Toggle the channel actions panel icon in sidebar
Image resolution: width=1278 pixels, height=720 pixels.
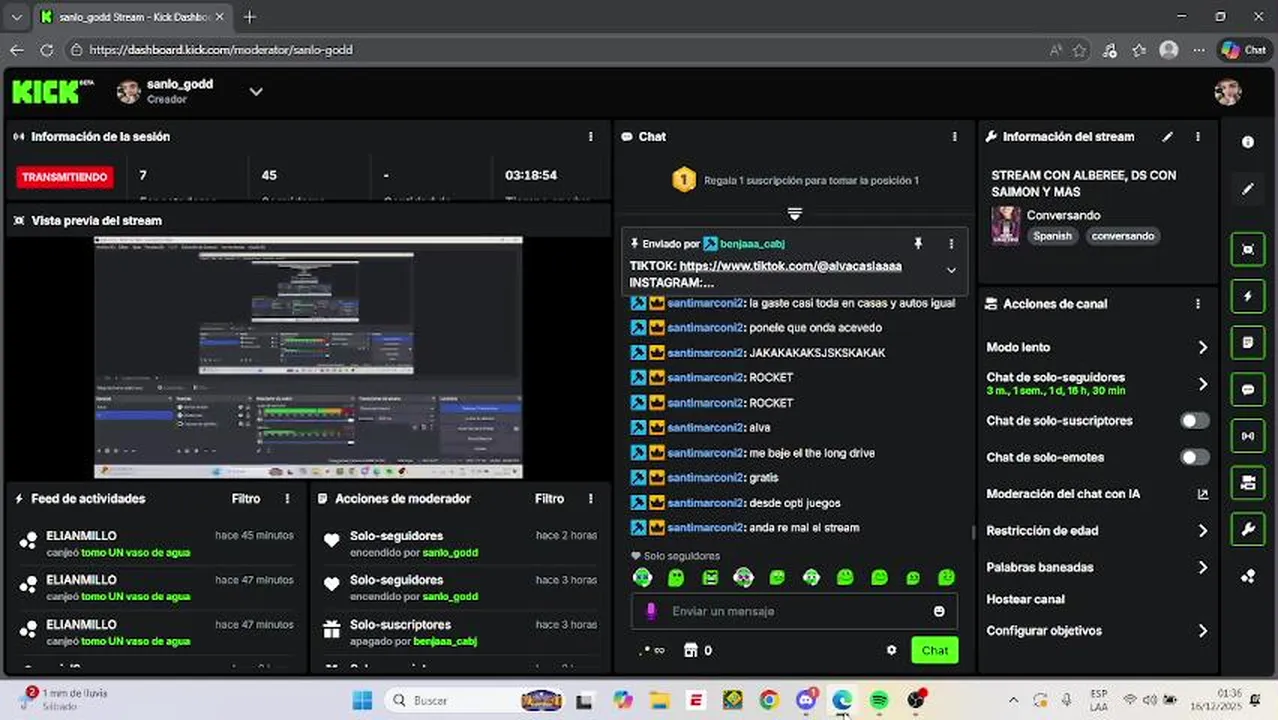(x=1248, y=483)
